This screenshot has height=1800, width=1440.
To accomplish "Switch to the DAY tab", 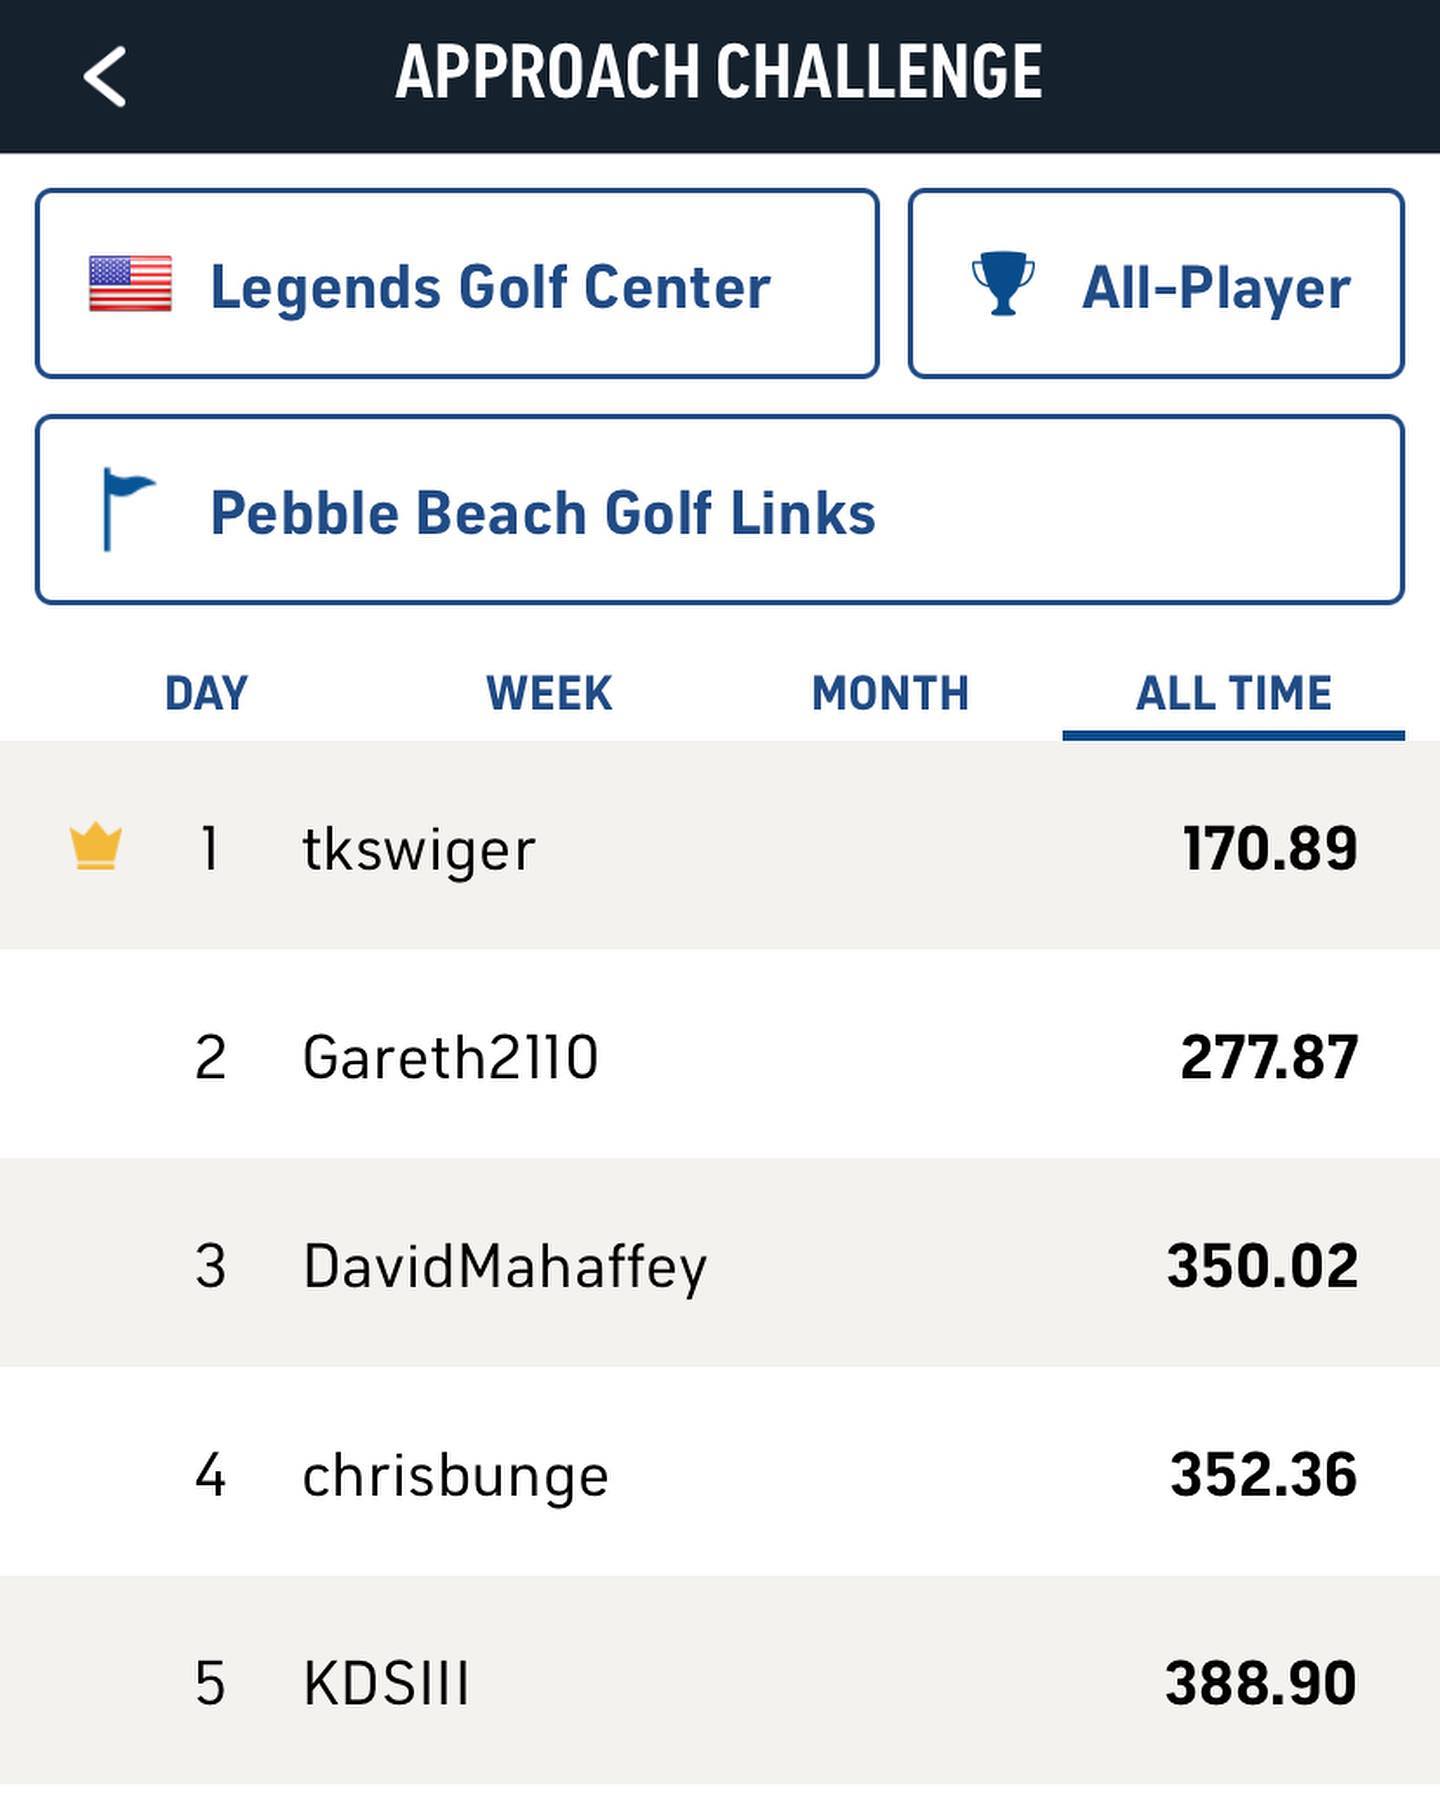I will (206, 693).
